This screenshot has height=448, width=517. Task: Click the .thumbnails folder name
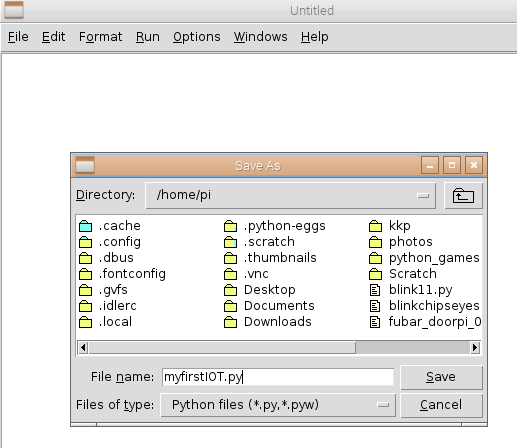click(x=280, y=258)
